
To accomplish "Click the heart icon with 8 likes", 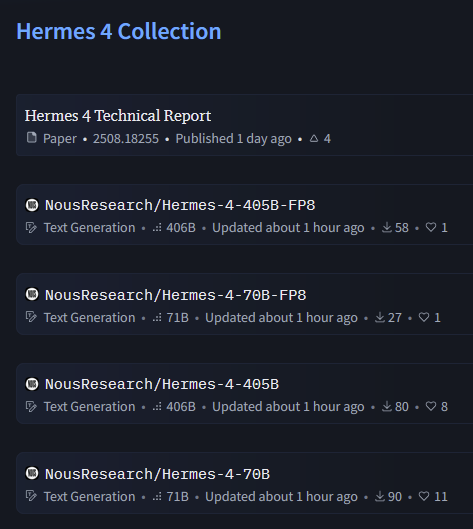I will tap(431, 406).
